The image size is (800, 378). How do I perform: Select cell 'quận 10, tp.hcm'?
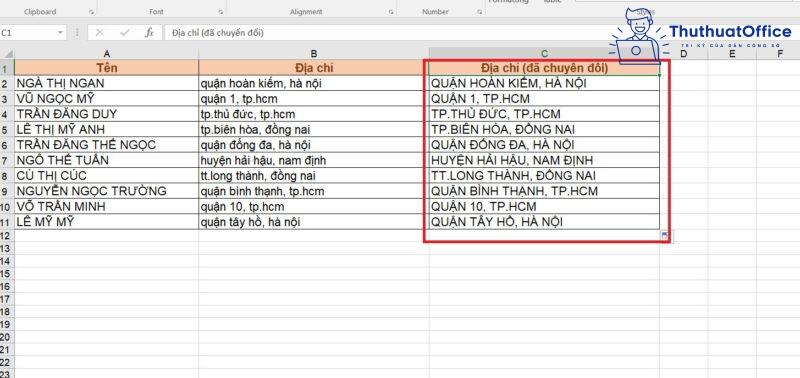[x=314, y=207]
